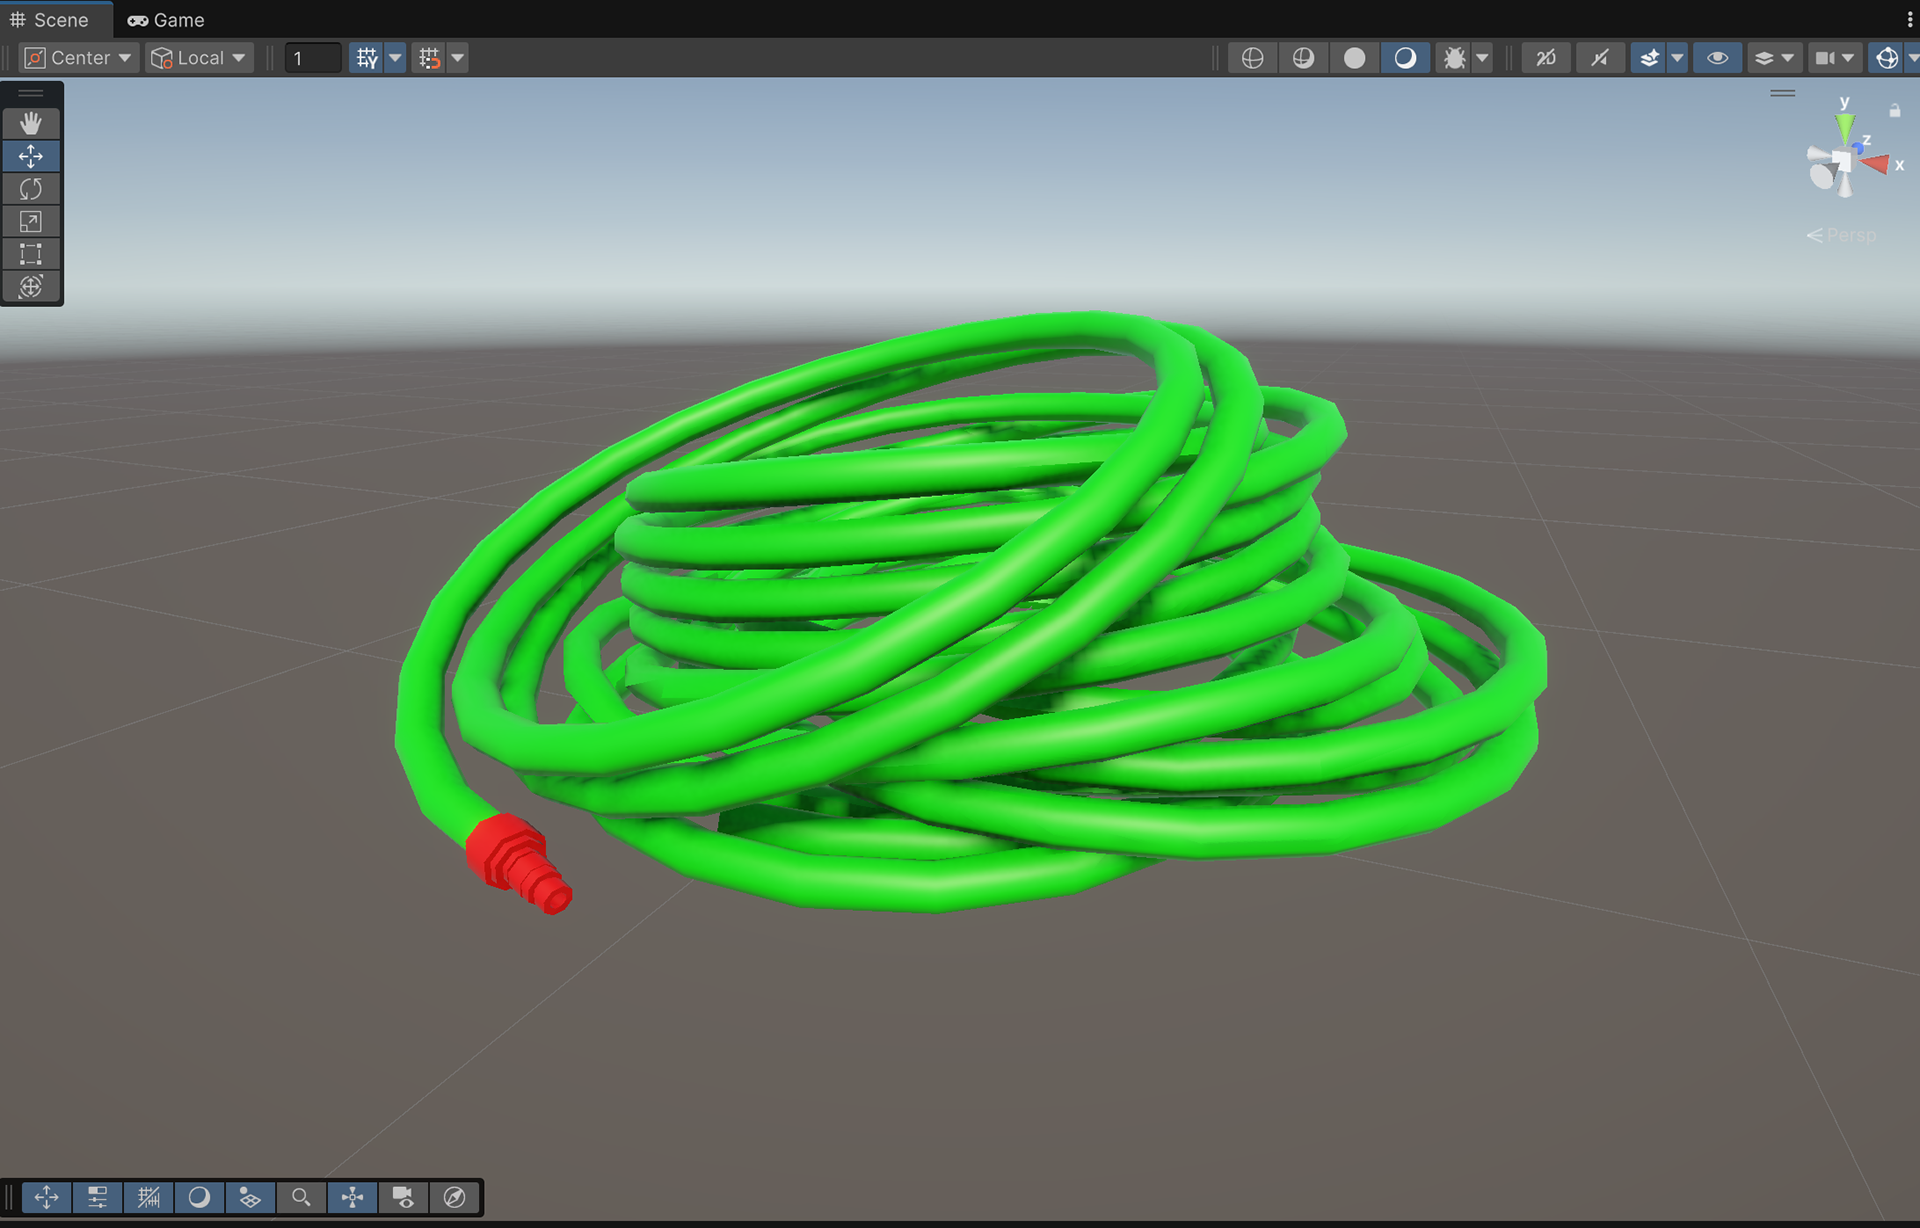
Task: Toggle Persp projection label
Action: tap(1841, 235)
